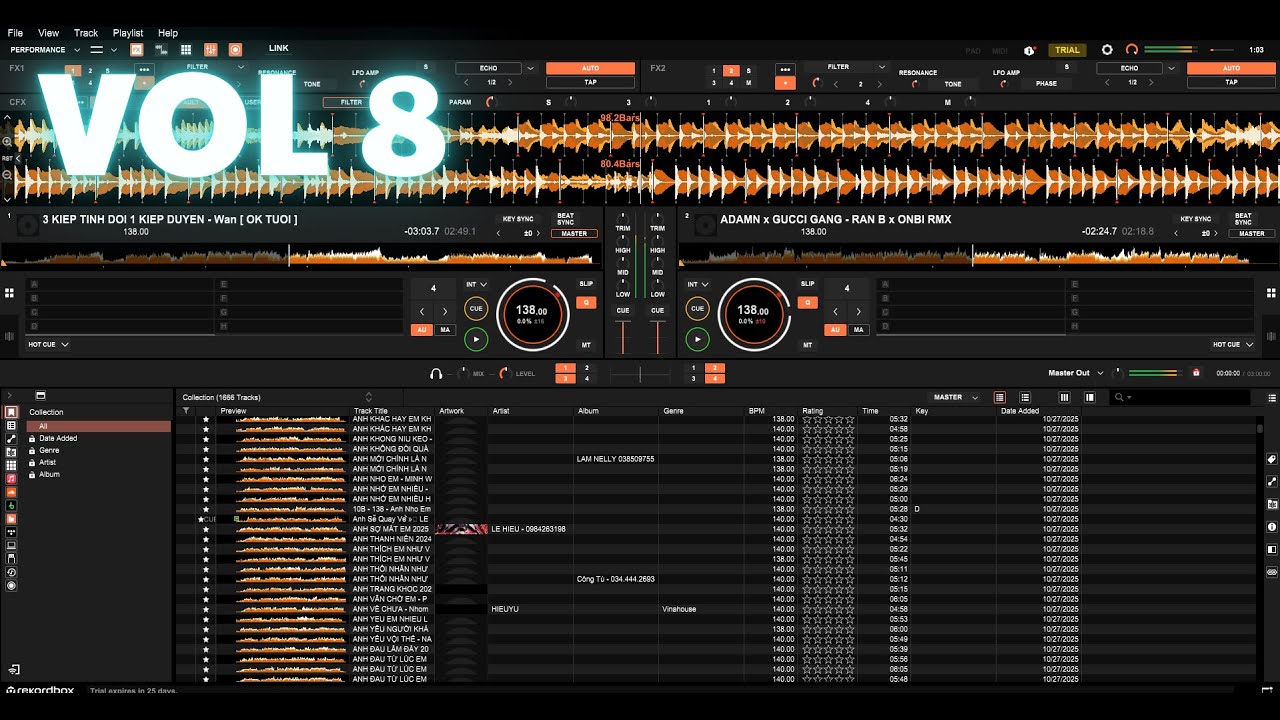This screenshot has width=1280, height=720.
Task: Toggle deck 1 quantize Q button
Action: point(586,302)
